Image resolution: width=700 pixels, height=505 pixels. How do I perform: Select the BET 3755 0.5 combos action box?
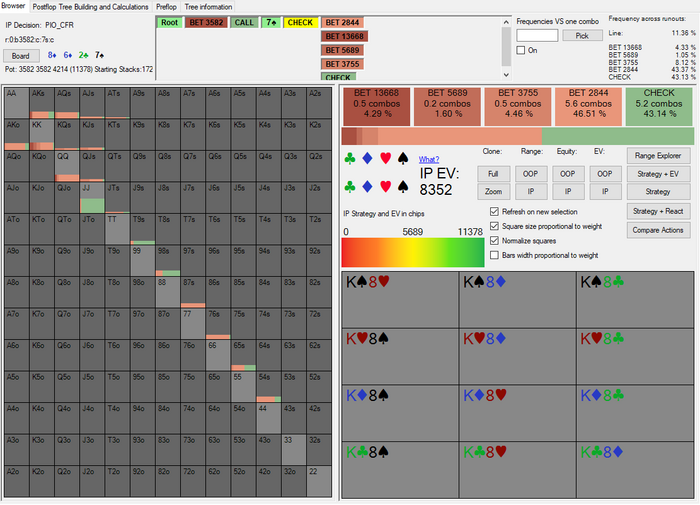click(518, 106)
